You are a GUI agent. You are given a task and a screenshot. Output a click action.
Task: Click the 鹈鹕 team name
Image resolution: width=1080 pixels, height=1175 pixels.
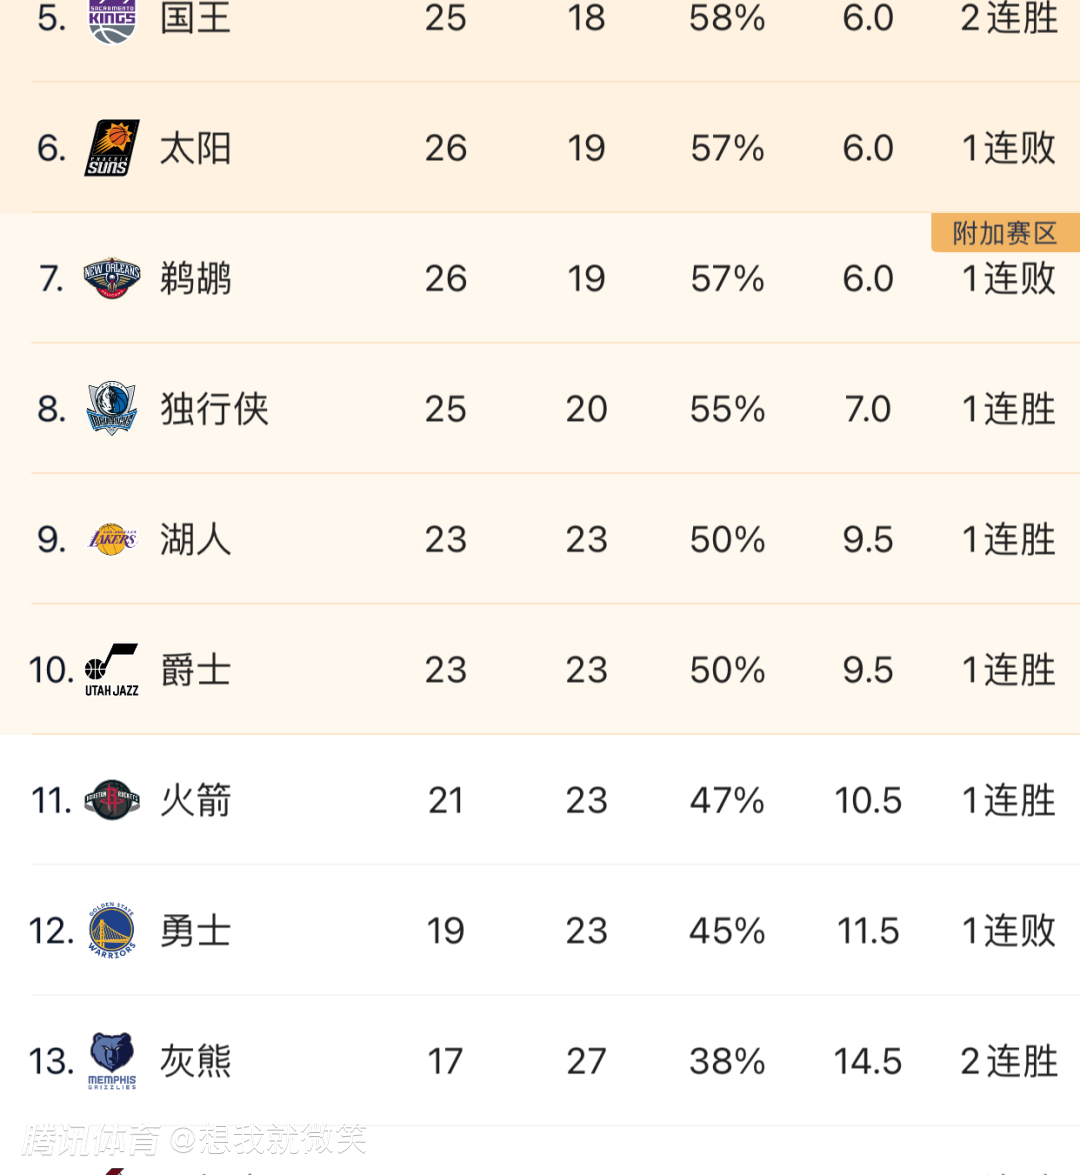tap(196, 278)
